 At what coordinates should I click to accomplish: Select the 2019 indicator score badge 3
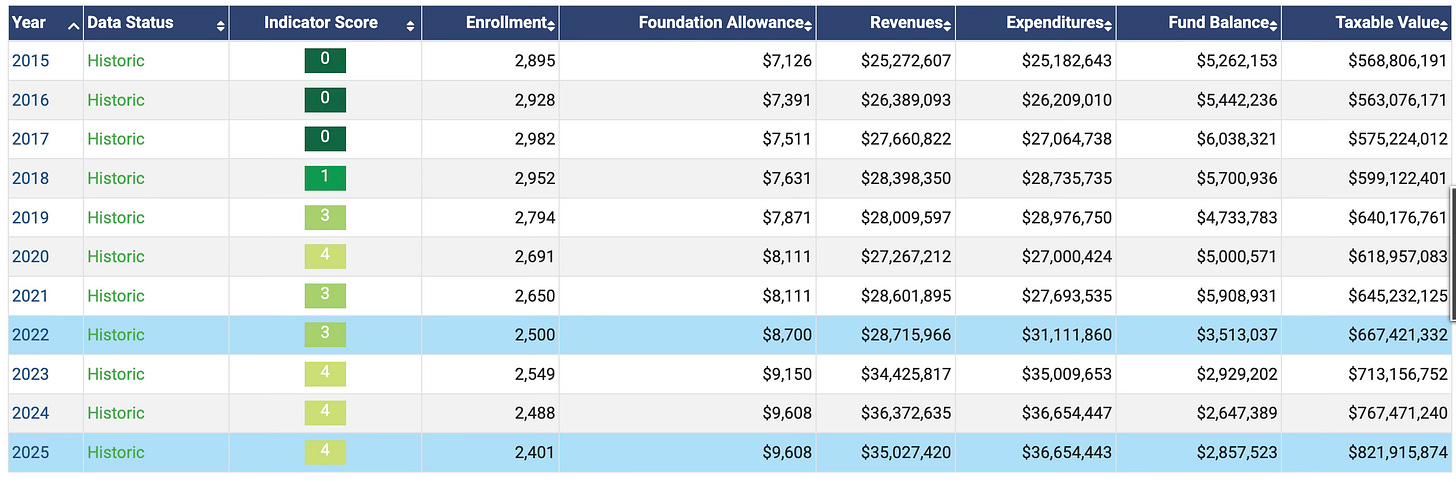325,217
